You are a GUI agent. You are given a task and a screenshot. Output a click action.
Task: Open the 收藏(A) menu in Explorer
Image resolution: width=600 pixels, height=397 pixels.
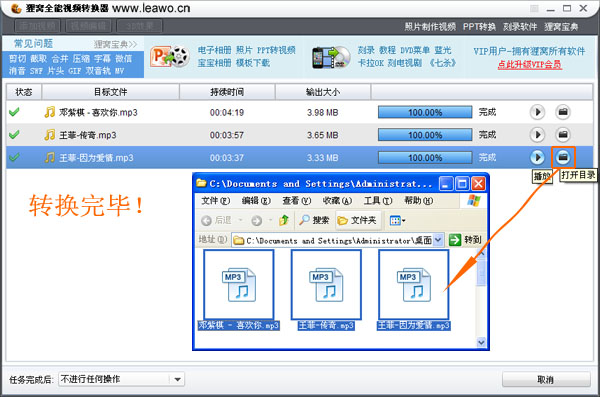coord(337,201)
